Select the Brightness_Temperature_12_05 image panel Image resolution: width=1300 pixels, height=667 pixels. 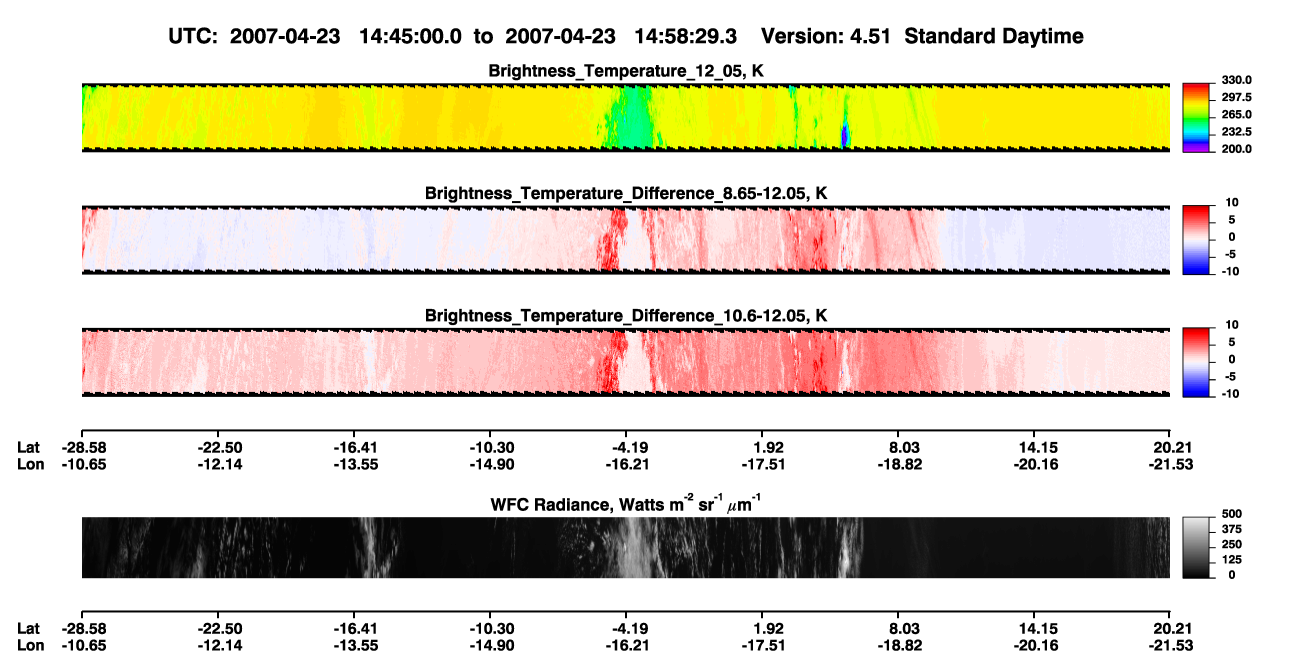coord(625,117)
